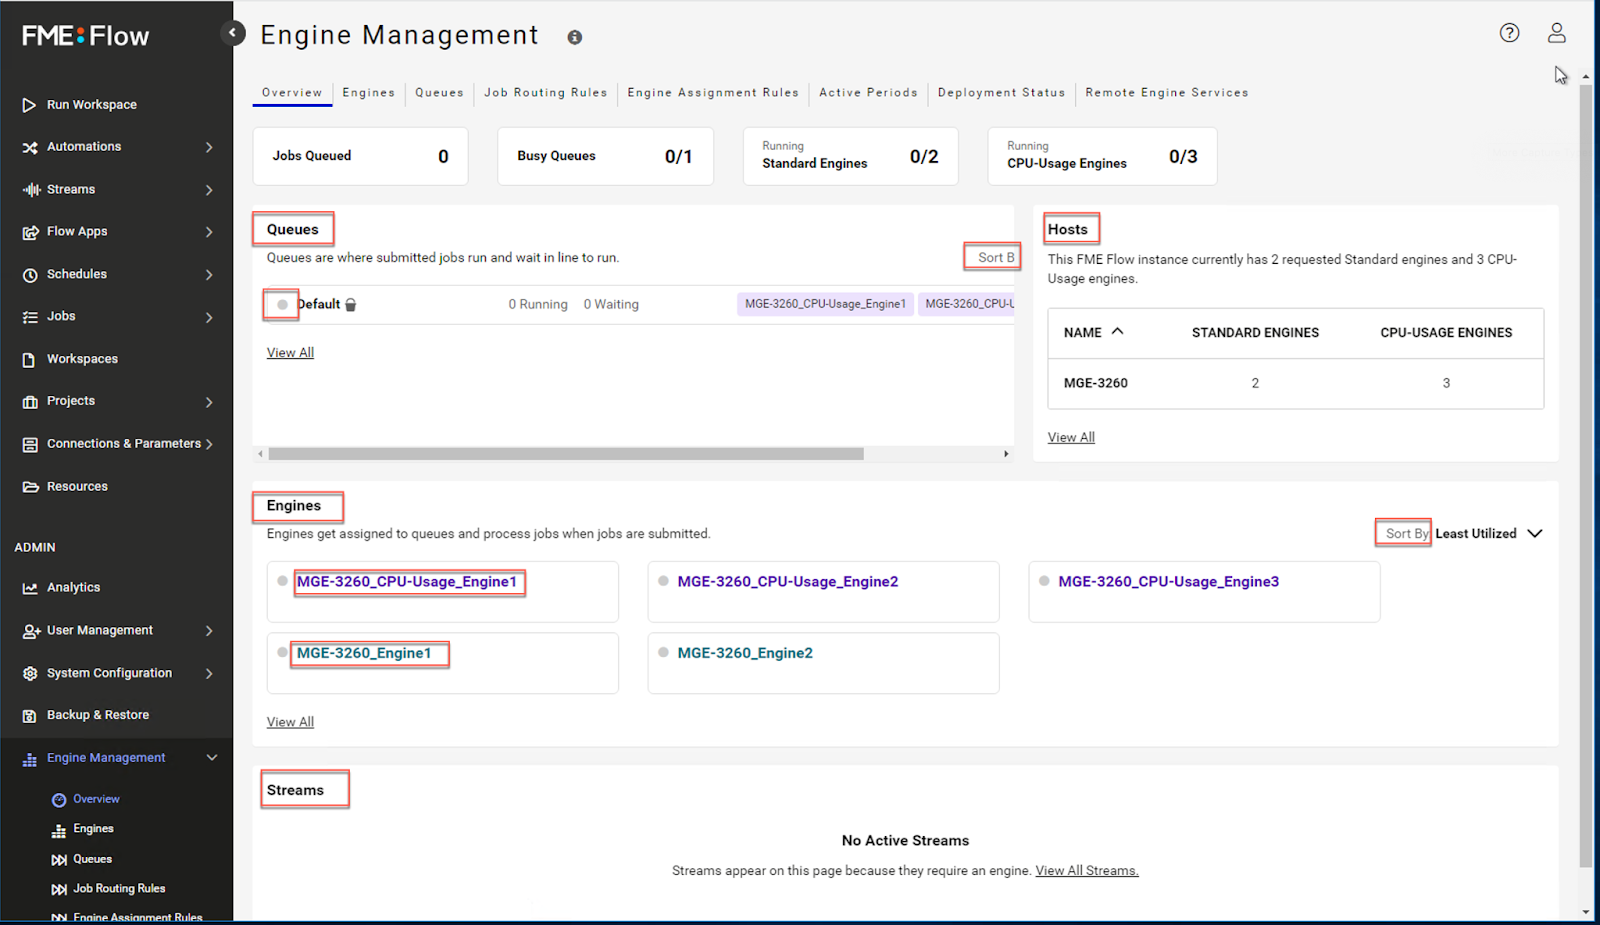Viewport: 1600px width, 925px height.
Task: Click the Queues panel horizontal scrollbar
Action: pos(566,454)
